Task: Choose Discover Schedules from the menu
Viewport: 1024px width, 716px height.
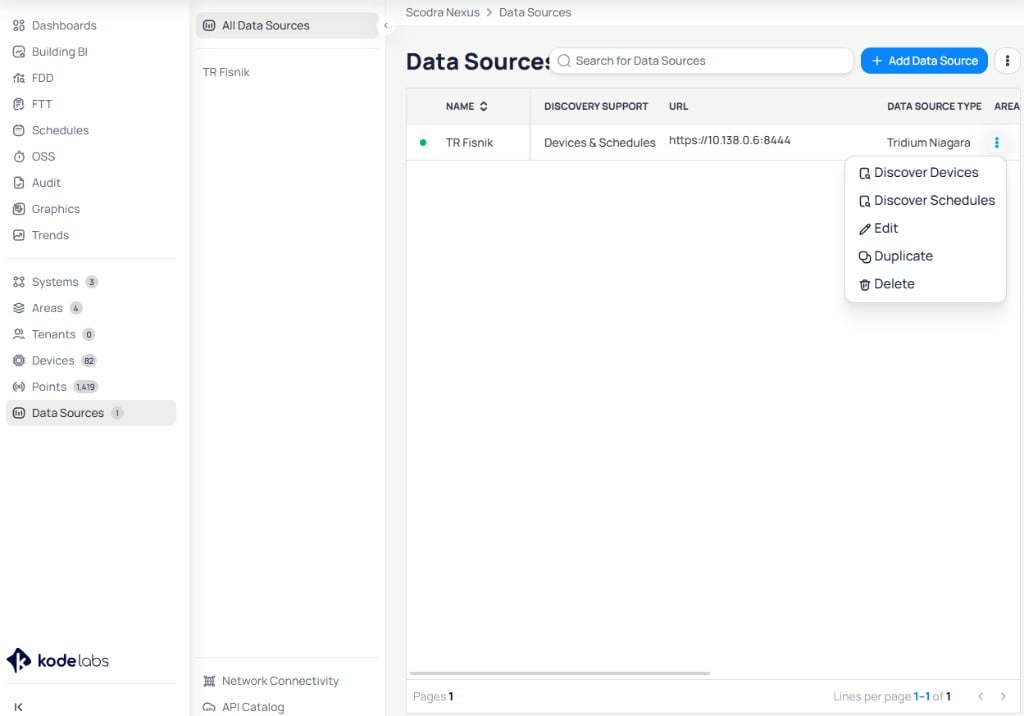Action: (x=925, y=201)
